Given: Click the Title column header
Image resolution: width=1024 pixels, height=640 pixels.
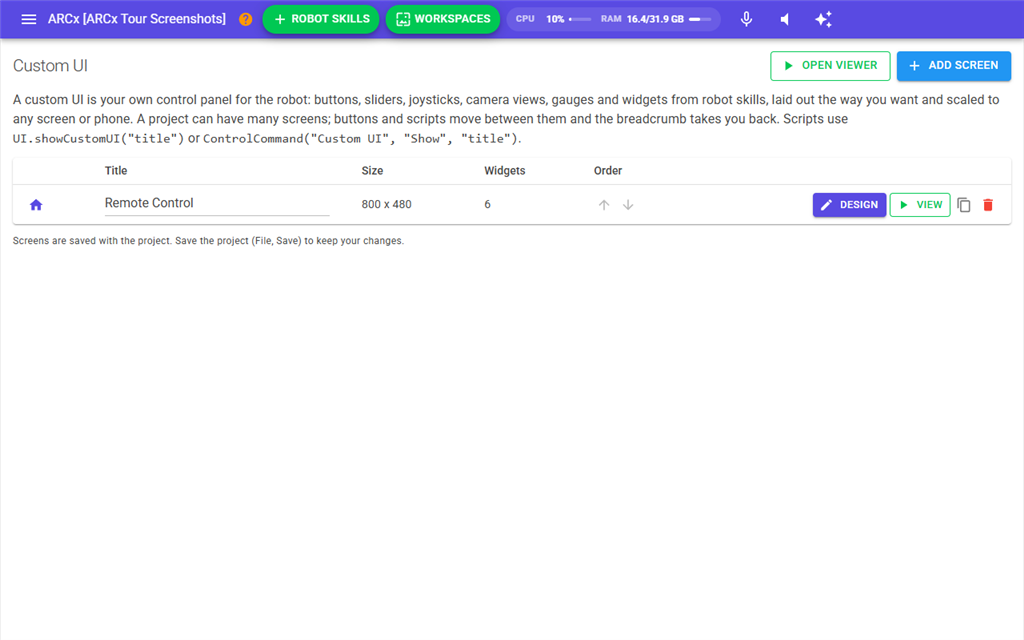Looking at the screenshot, I should (x=116, y=171).
